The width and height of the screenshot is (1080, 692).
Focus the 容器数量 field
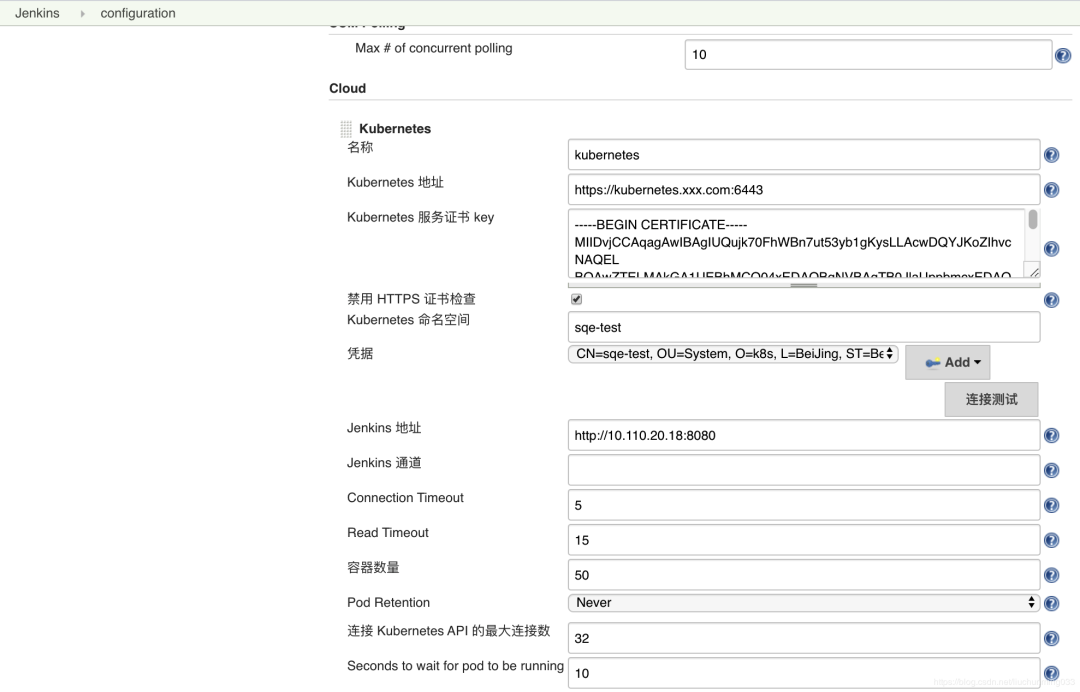pyautogui.click(x=804, y=575)
